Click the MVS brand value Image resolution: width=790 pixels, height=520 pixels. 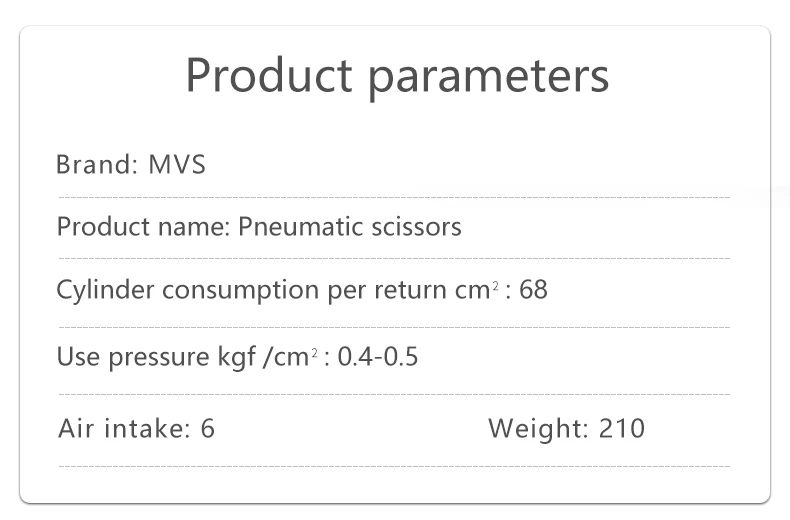point(177,164)
